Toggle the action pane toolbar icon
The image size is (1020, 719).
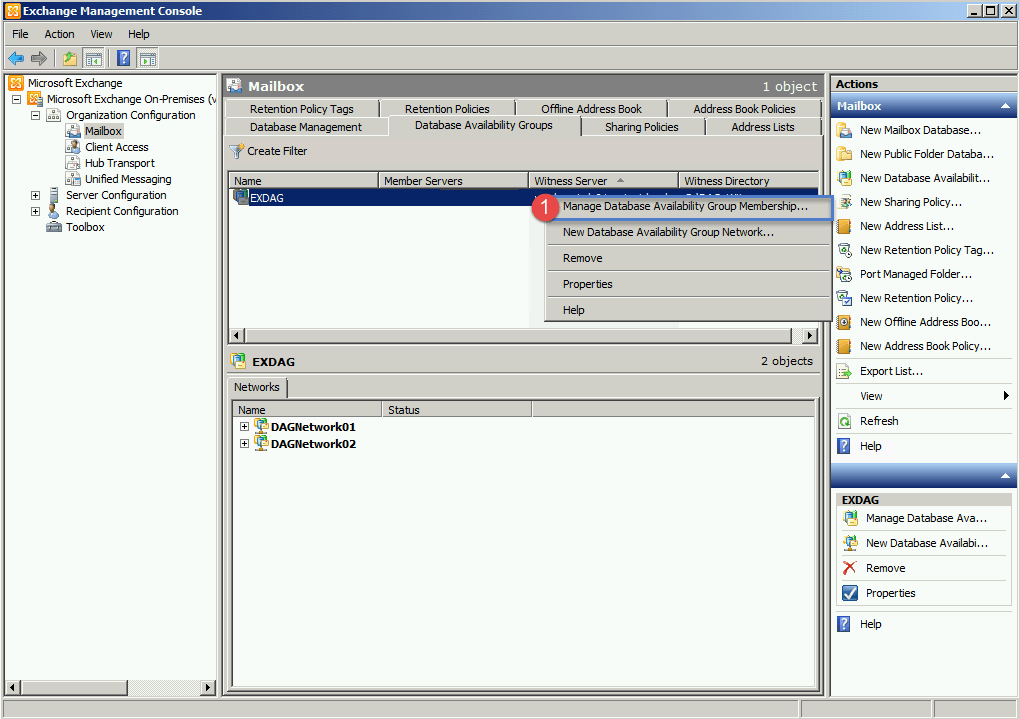click(x=148, y=59)
